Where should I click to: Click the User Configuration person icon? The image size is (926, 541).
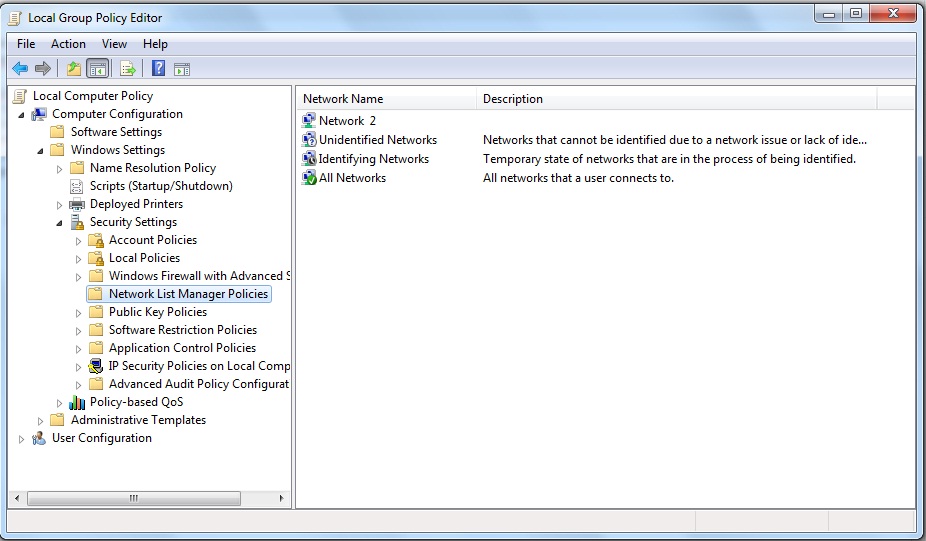(x=39, y=438)
